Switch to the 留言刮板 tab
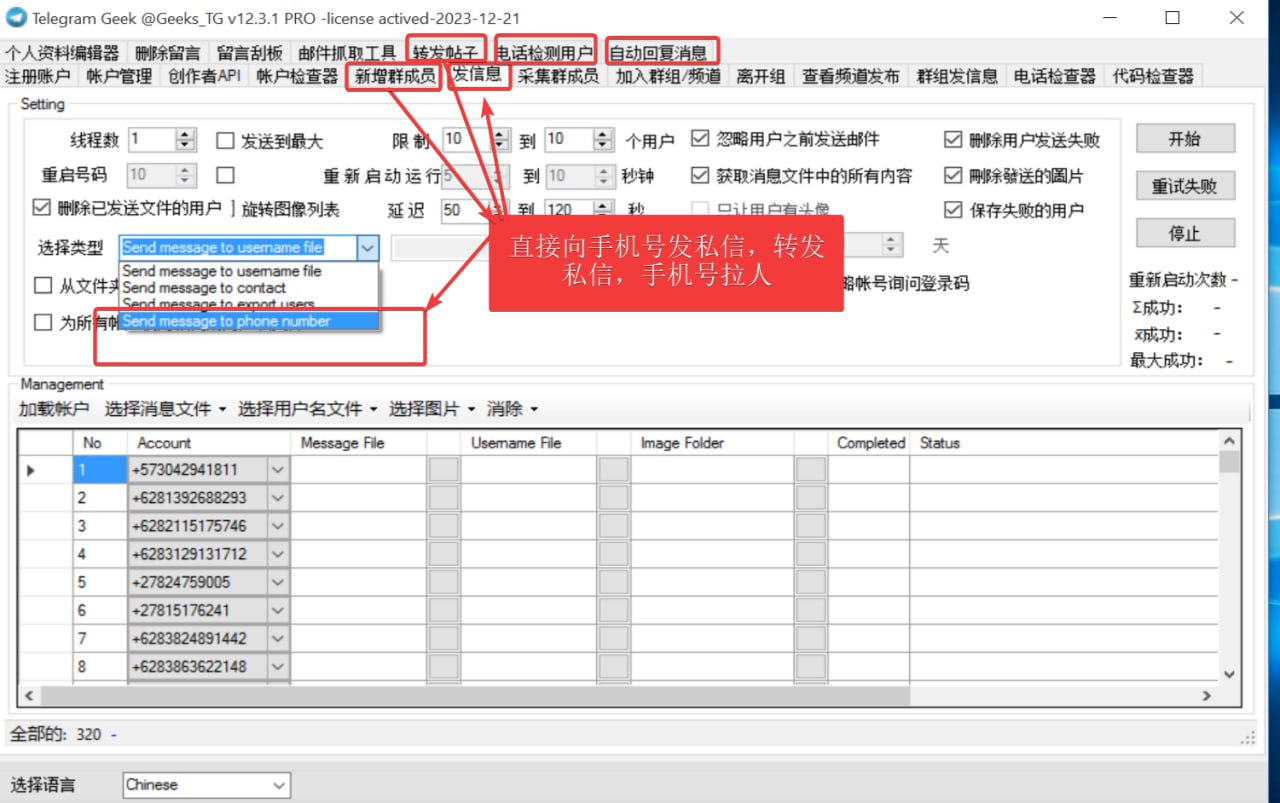This screenshot has height=803, width=1280. [249, 53]
